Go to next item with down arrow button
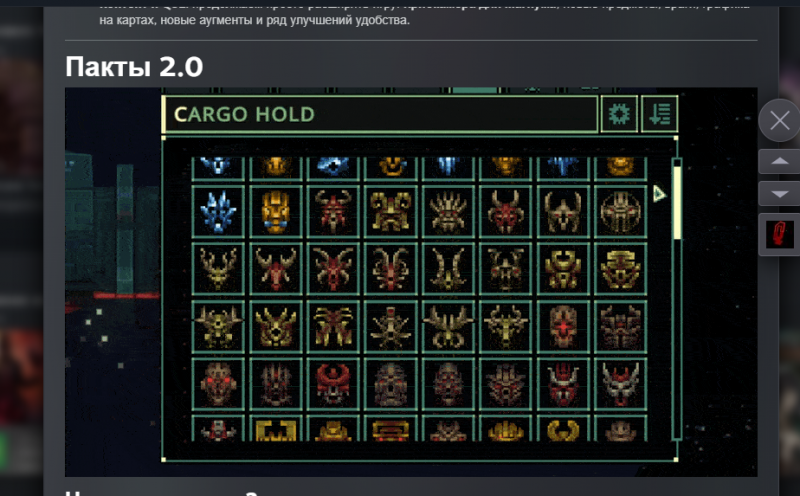This screenshot has width=800, height=496. (x=779, y=194)
